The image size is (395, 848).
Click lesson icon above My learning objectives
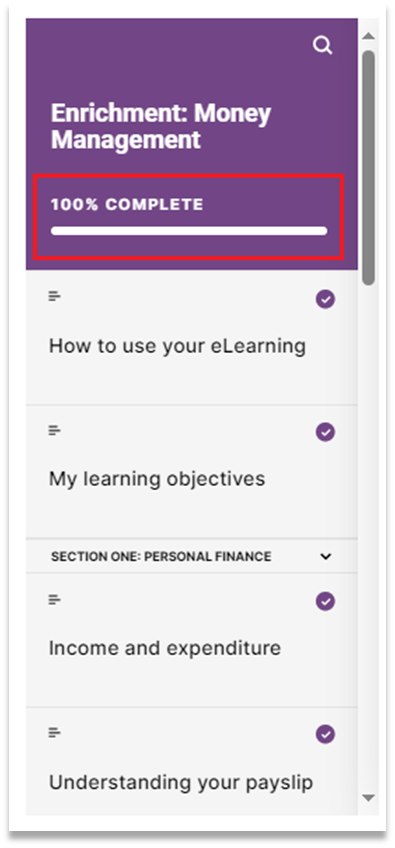pyautogui.click(x=54, y=430)
